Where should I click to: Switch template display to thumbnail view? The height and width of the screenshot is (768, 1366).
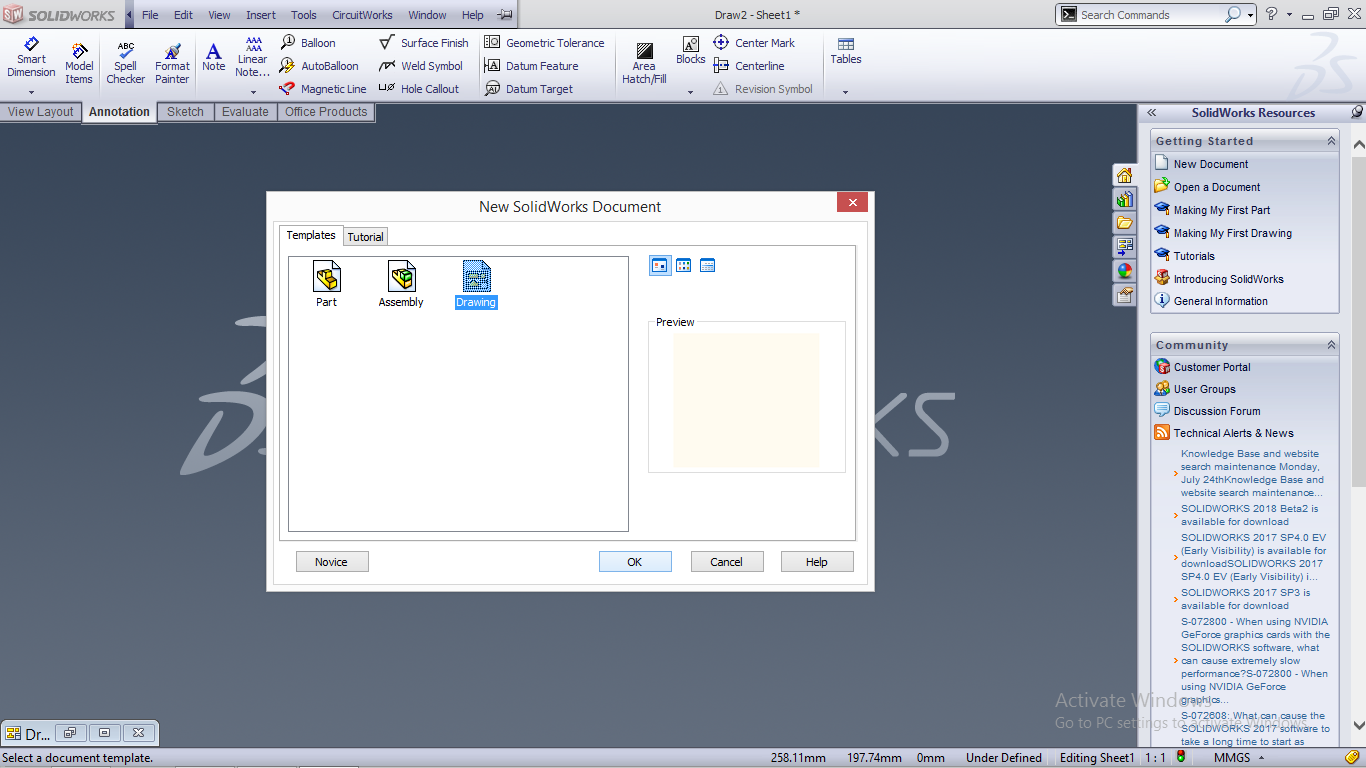click(683, 265)
